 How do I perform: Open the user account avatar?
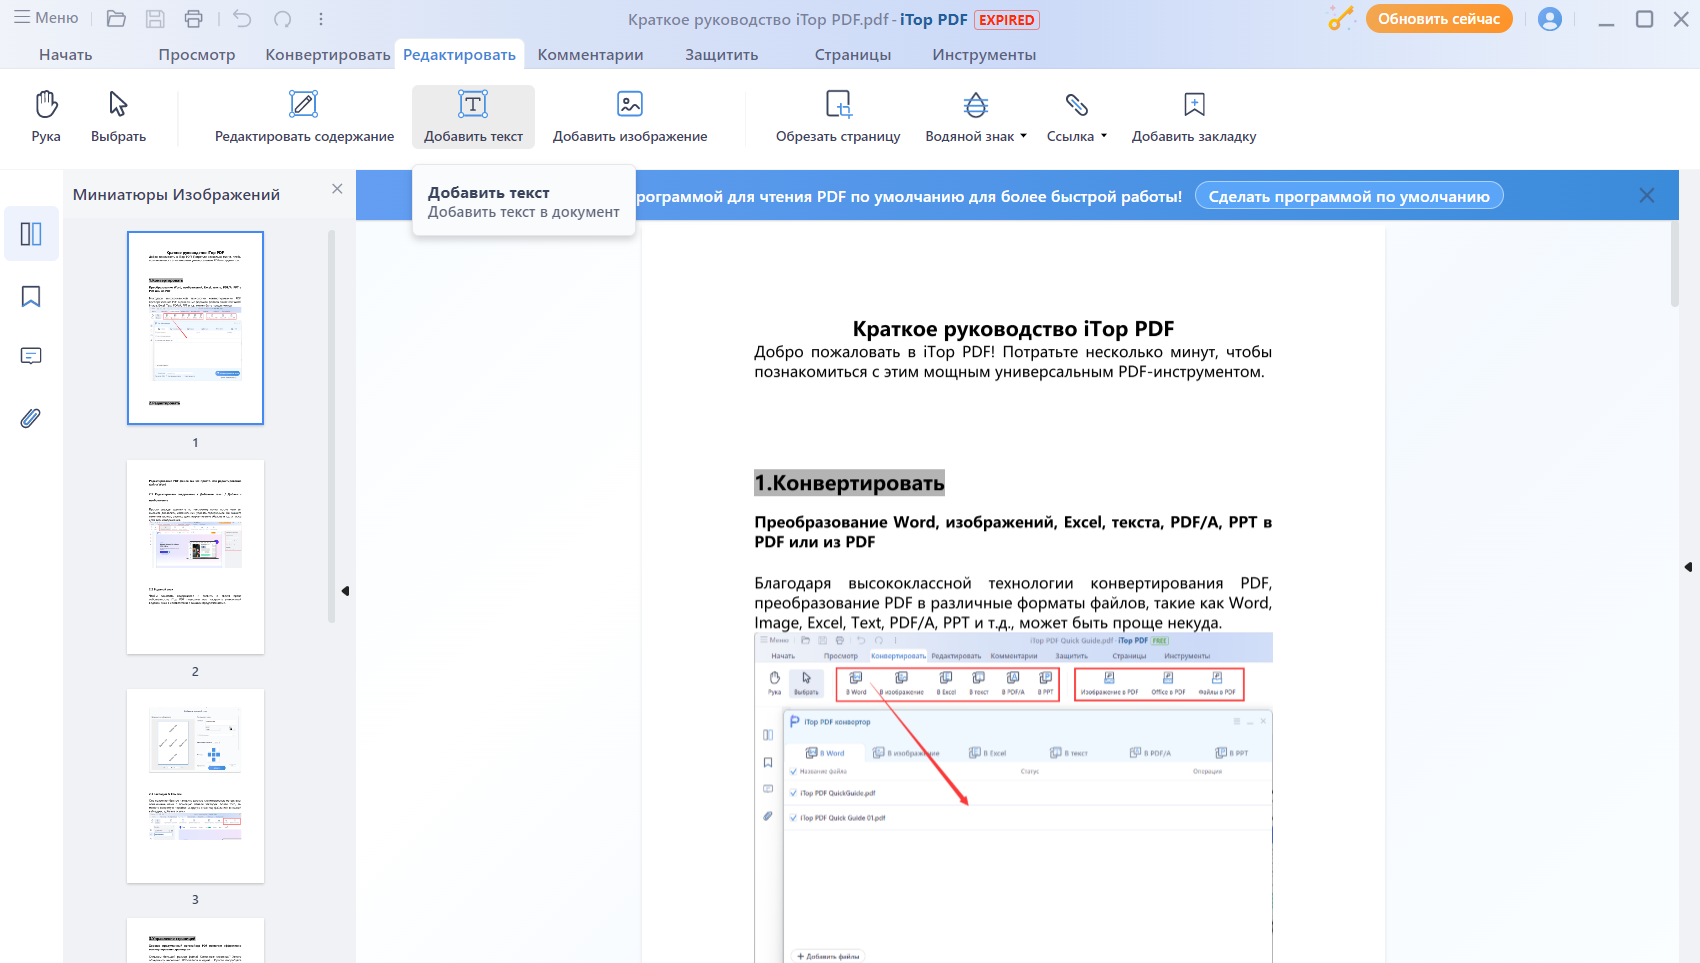click(1550, 19)
